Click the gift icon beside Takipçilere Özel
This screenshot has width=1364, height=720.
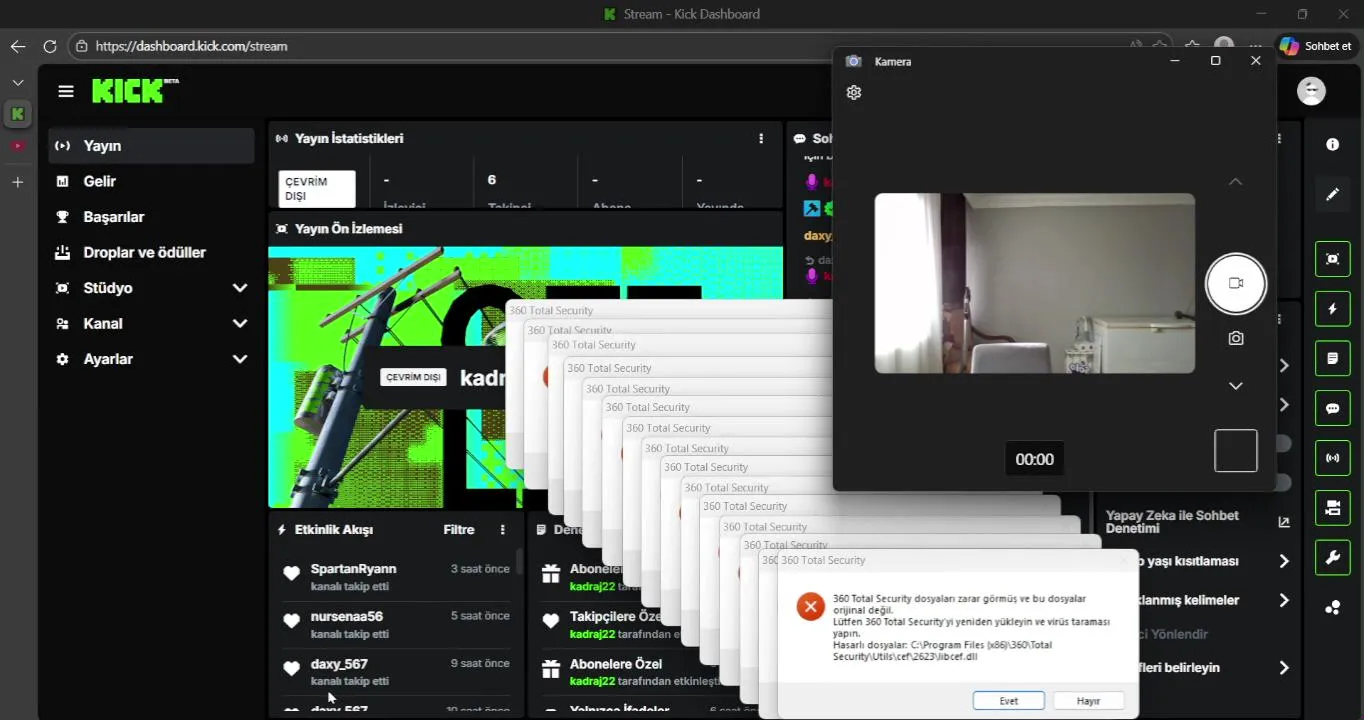[x=550, y=621]
